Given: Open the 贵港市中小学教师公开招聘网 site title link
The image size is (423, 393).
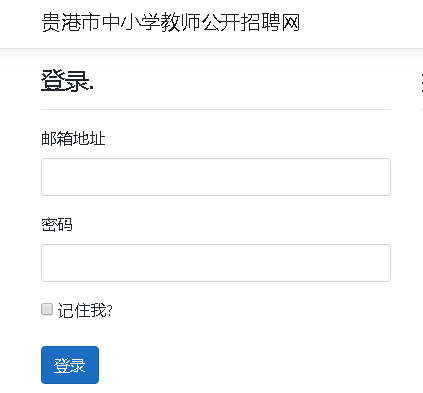Looking at the screenshot, I should click(171, 23).
